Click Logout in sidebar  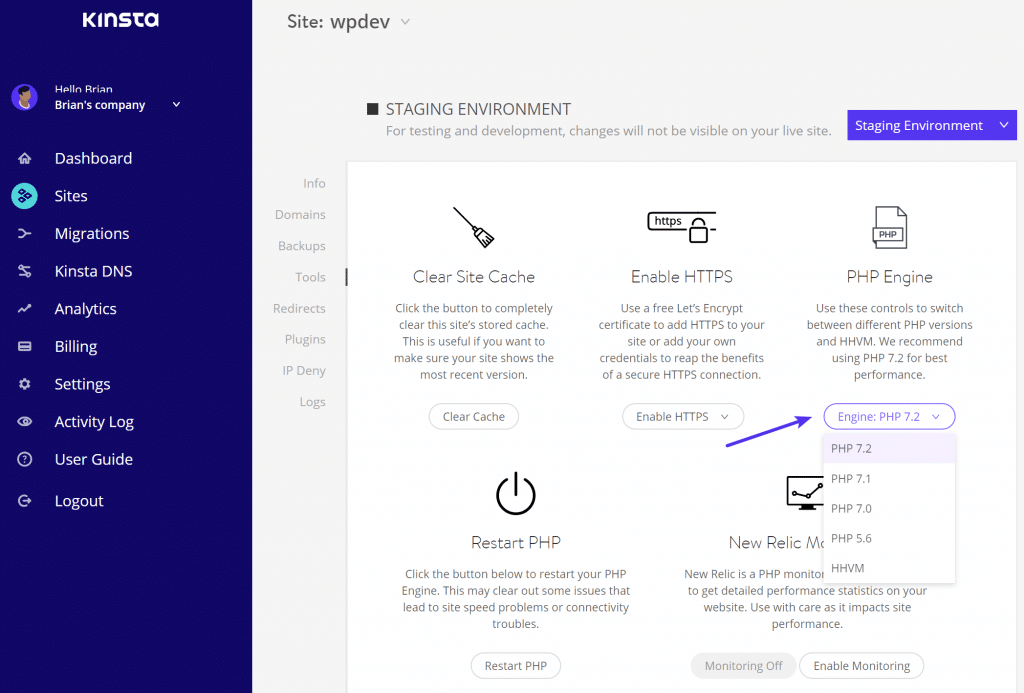click(79, 501)
